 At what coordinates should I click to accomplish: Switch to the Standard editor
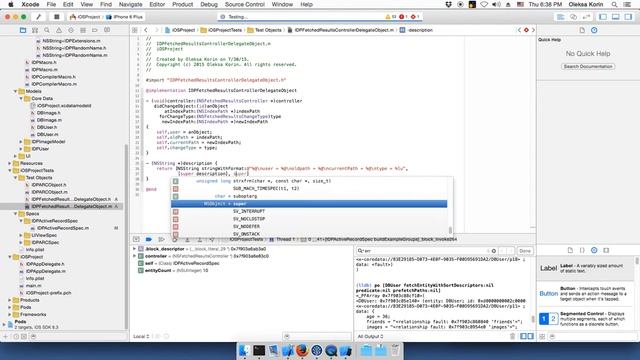pos(560,17)
